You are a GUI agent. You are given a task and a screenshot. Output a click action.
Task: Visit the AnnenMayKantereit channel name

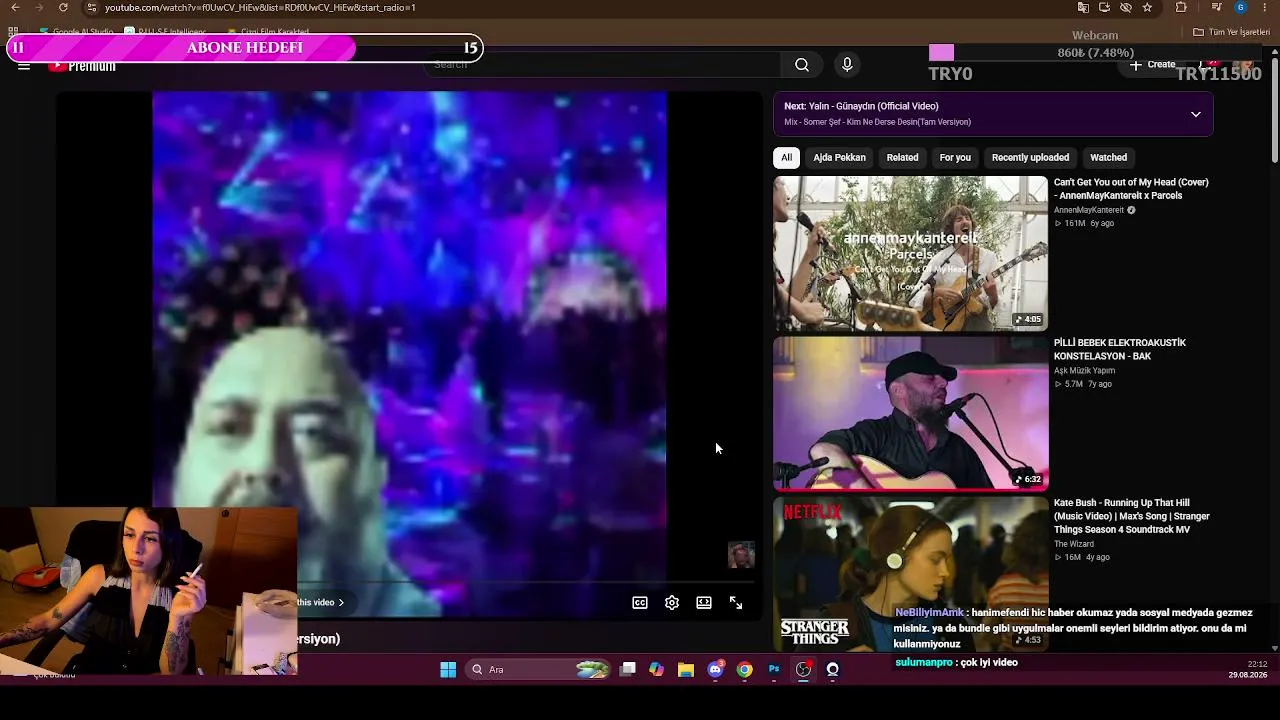(1089, 211)
